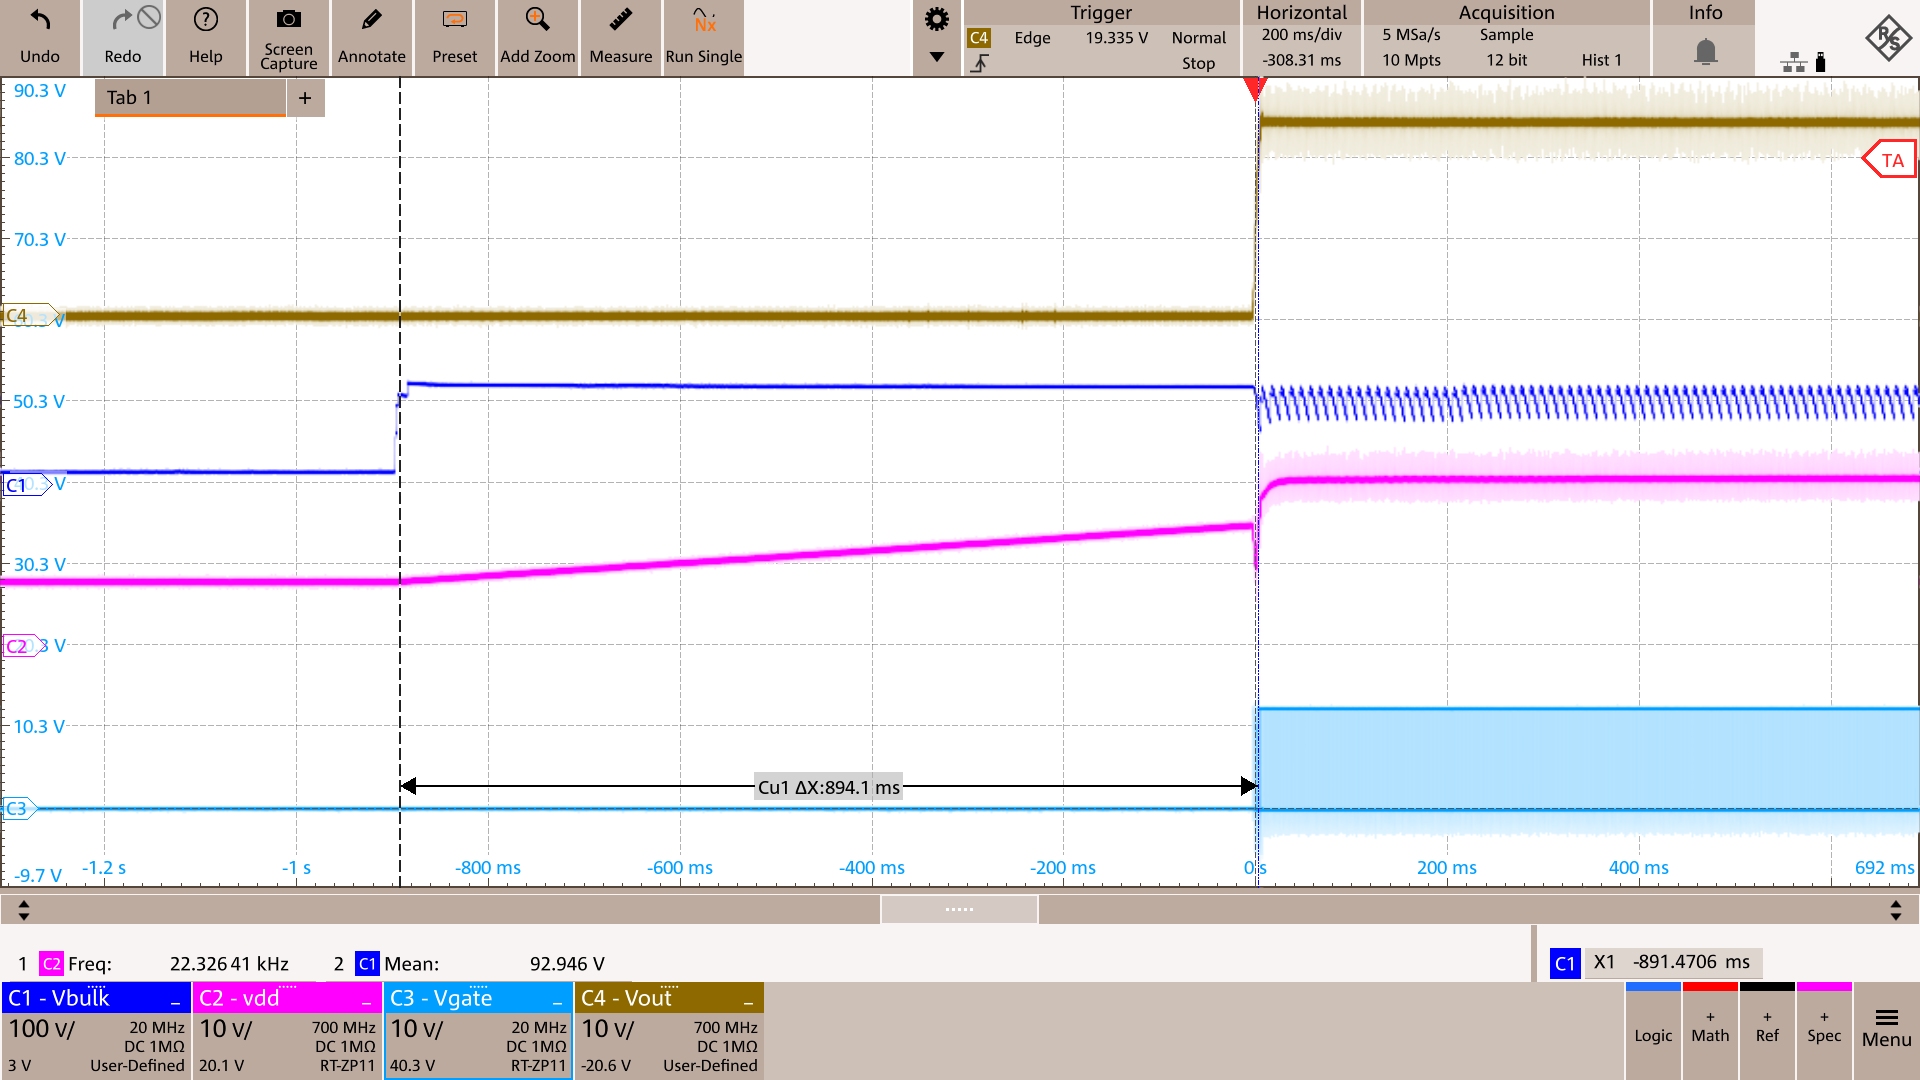Take a screenshot with Screen Capture
The width and height of the screenshot is (1920, 1080).
[x=288, y=38]
